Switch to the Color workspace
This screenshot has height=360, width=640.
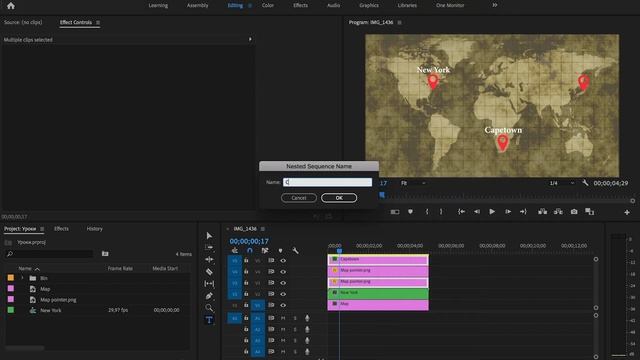268,5
